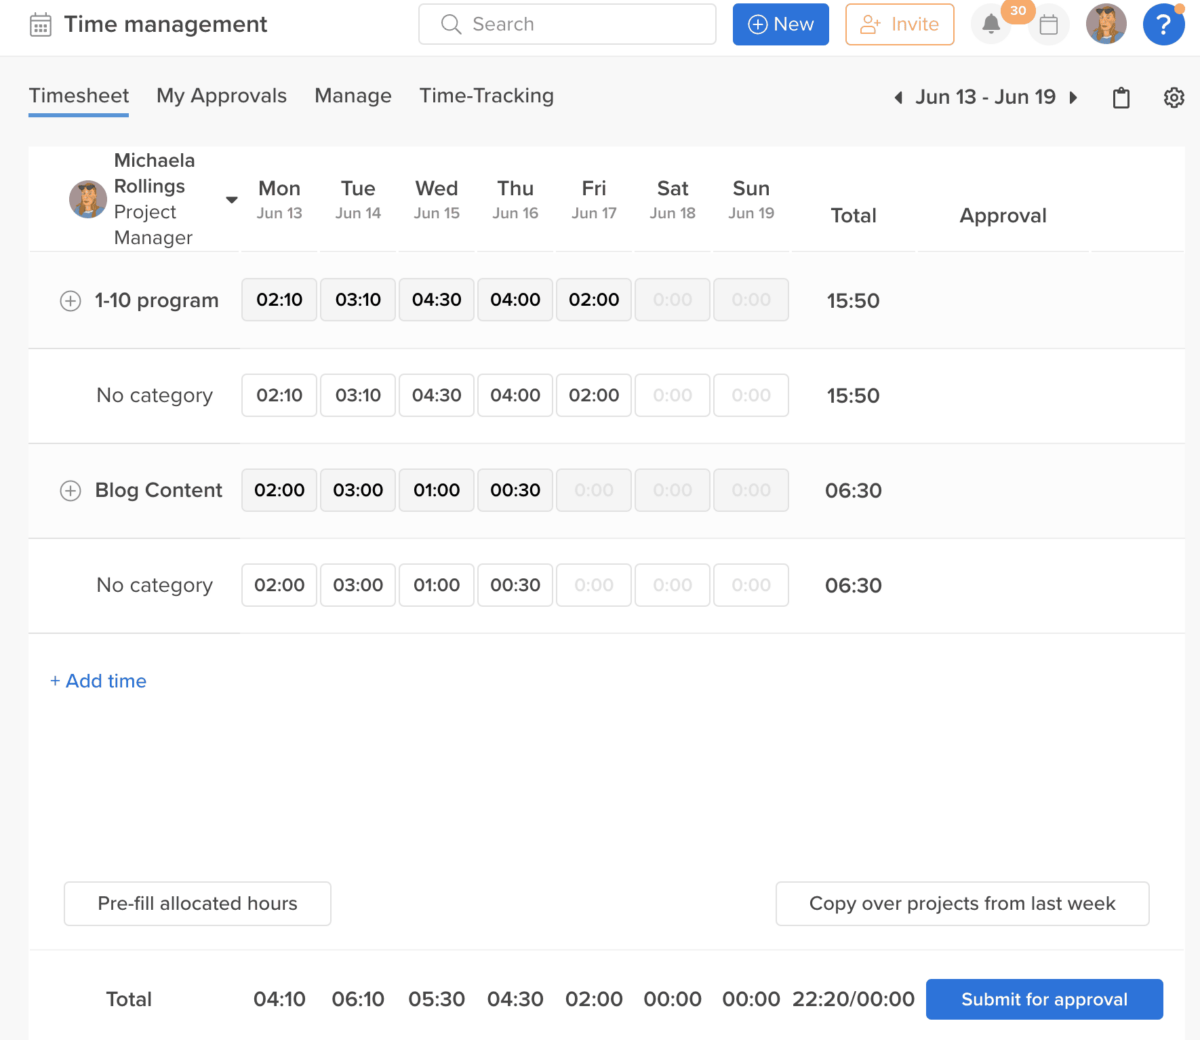Expand the Blog Content row
This screenshot has width=1200, height=1040.
click(x=70, y=491)
